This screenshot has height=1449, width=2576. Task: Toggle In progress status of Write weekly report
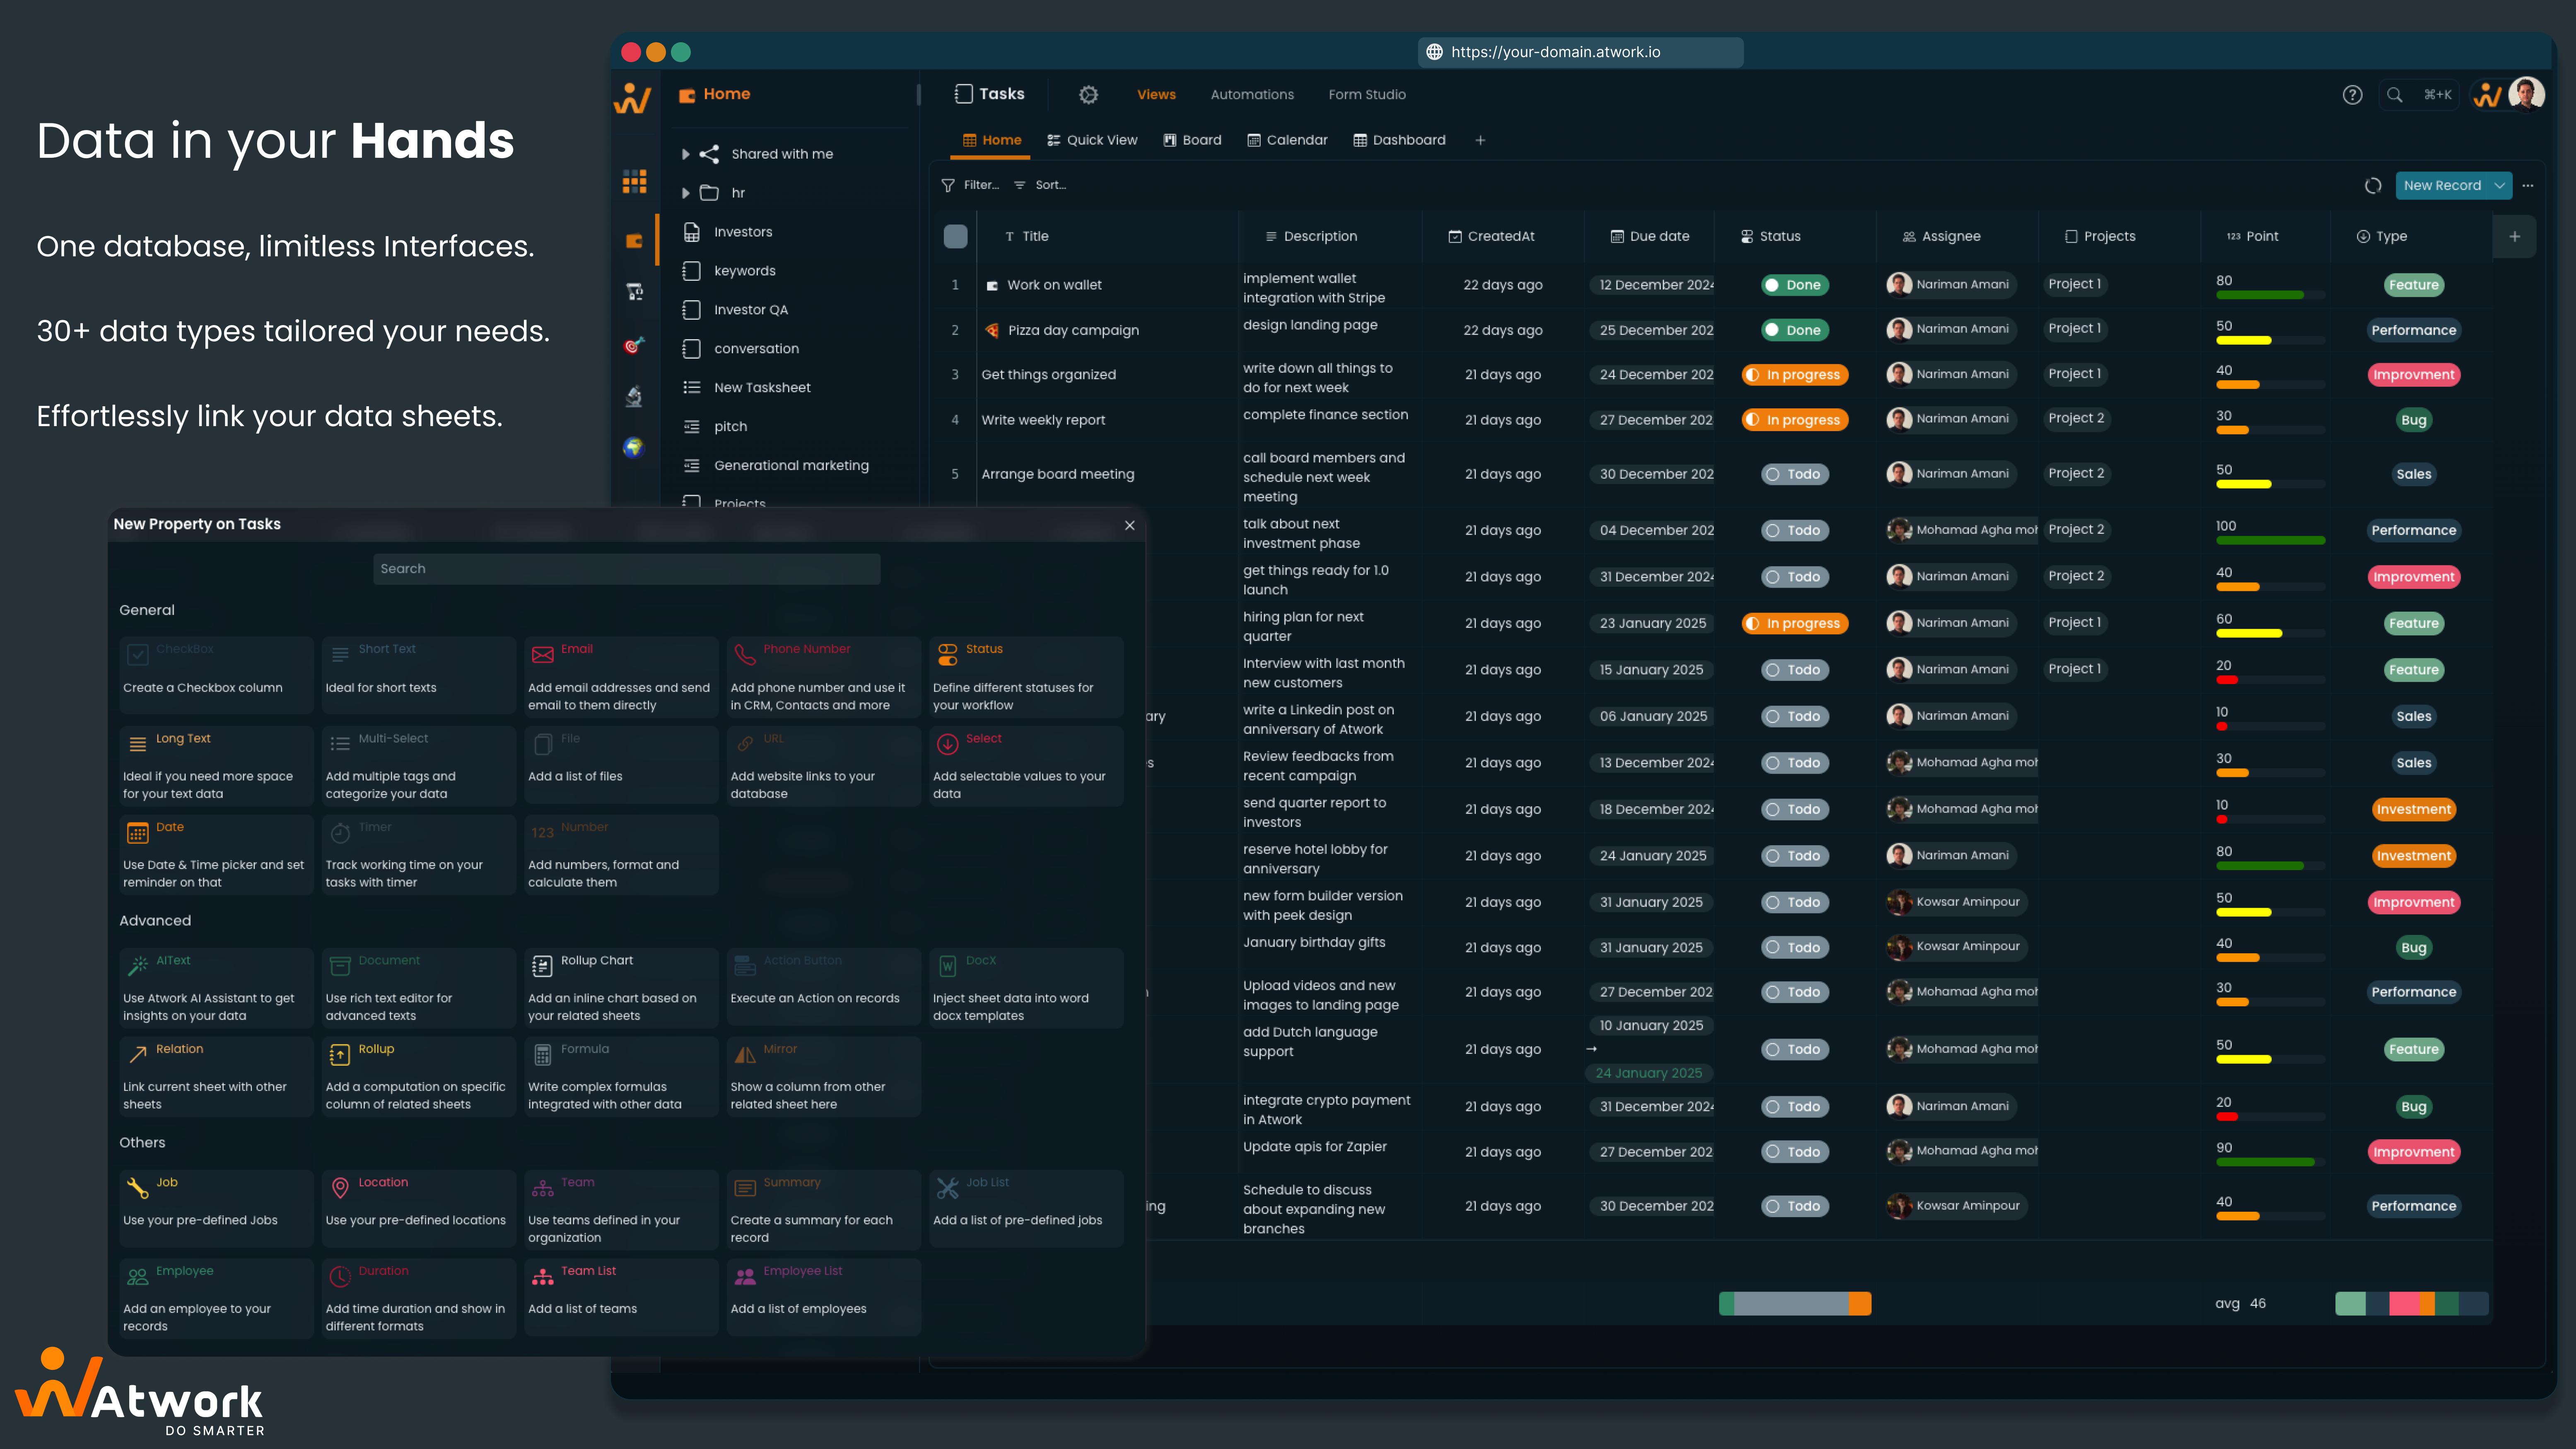click(x=1794, y=420)
